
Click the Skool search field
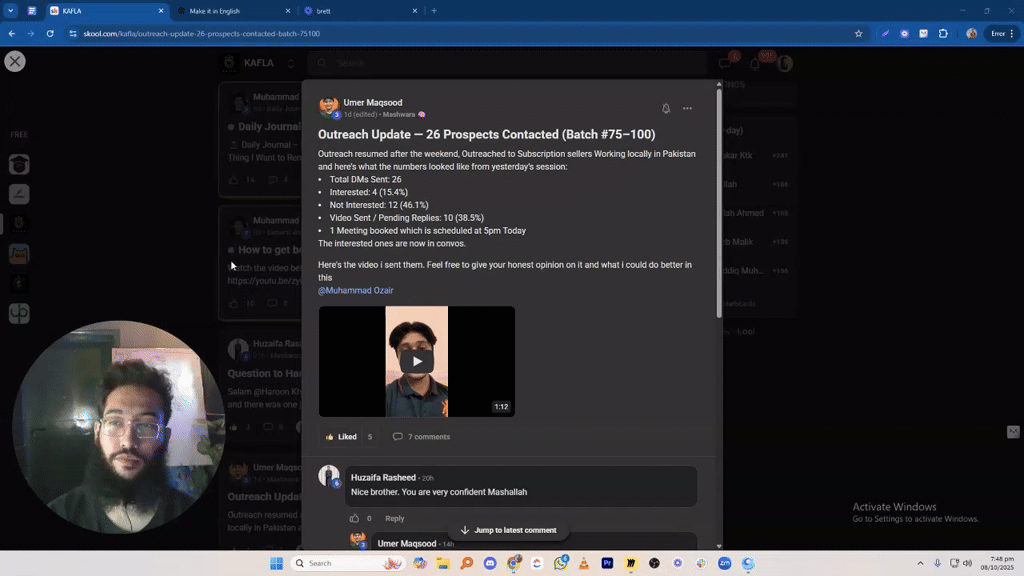[508, 63]
